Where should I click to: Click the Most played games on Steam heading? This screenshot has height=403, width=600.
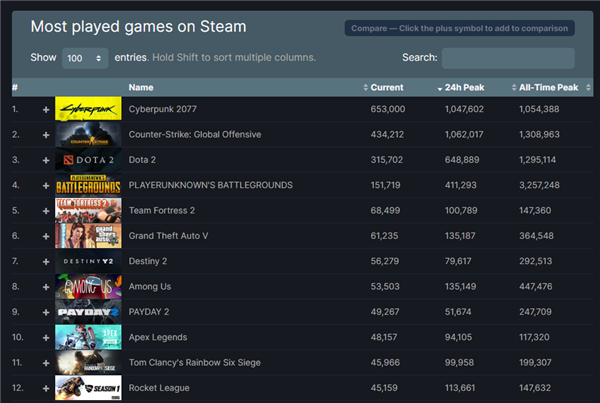139,27
